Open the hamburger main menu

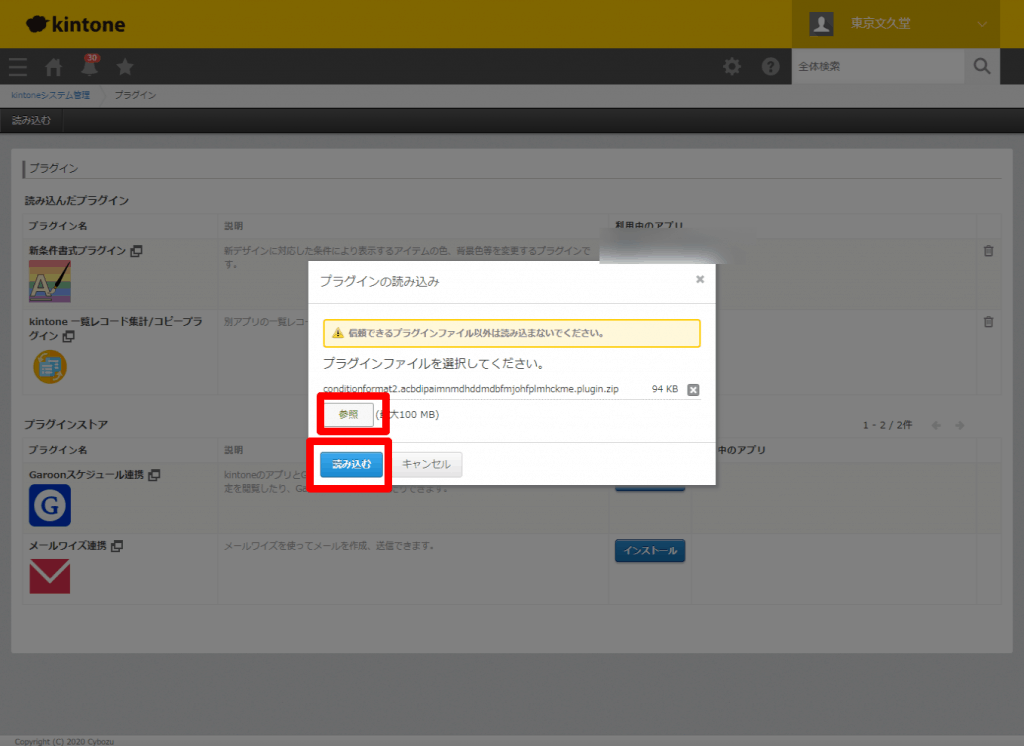pyautogui.click(x=18, y=67)
